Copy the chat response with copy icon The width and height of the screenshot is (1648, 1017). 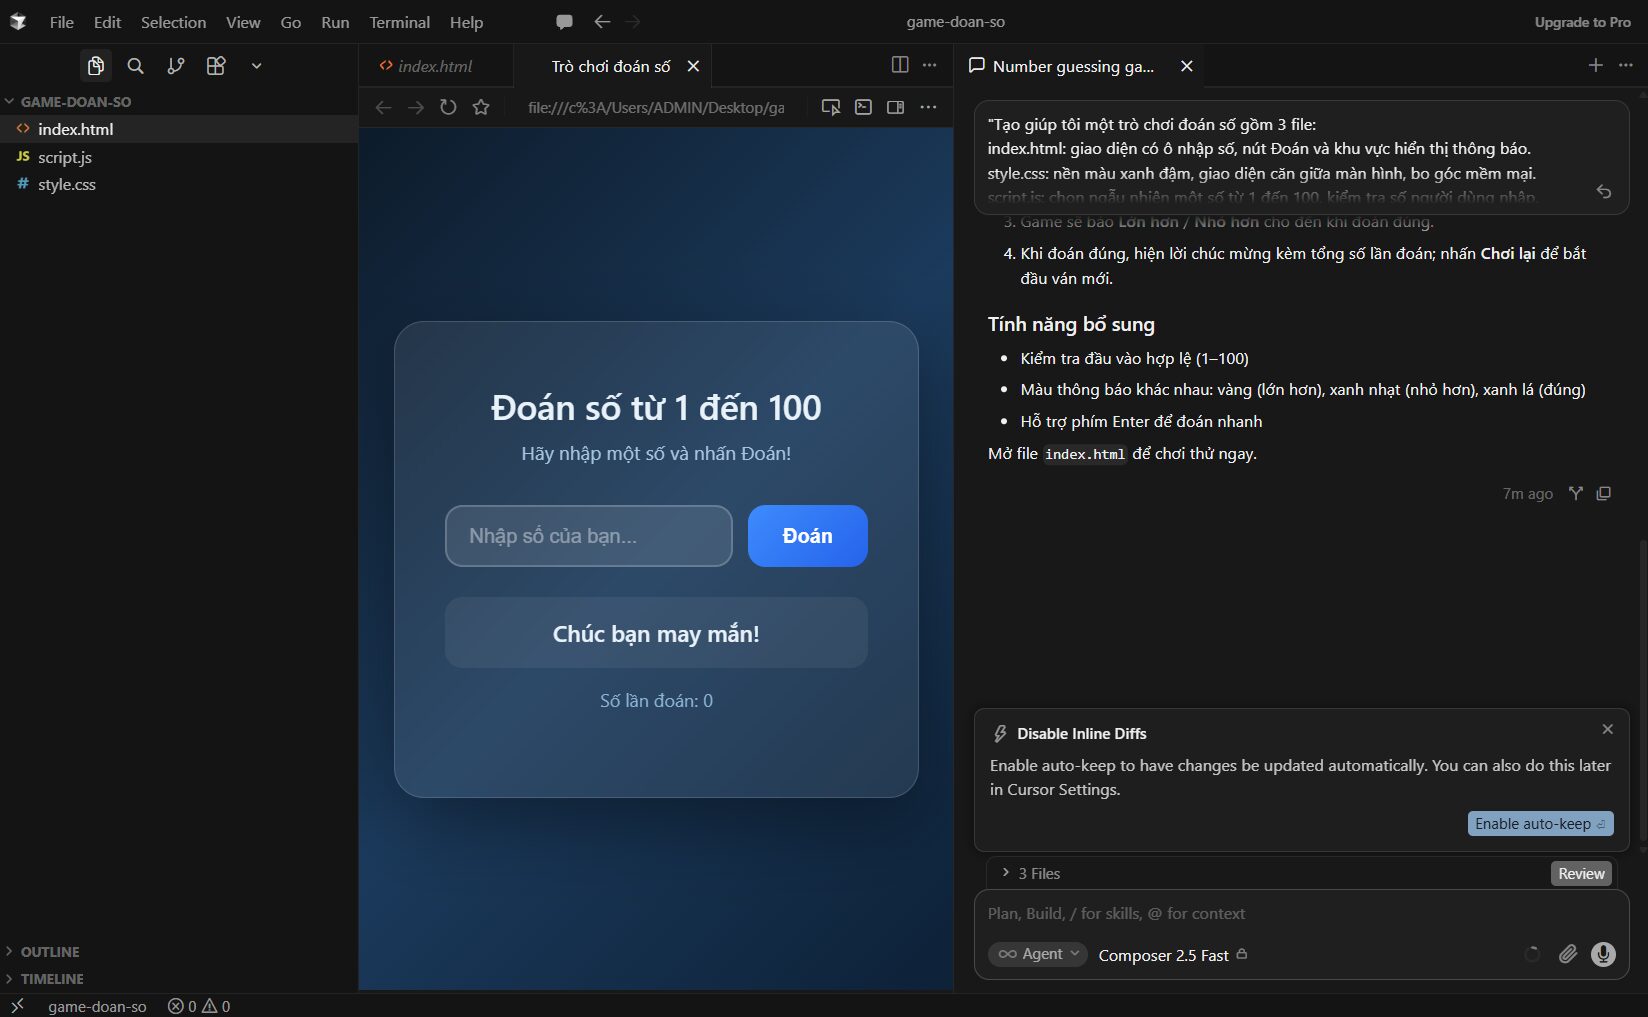(1604, 493)
